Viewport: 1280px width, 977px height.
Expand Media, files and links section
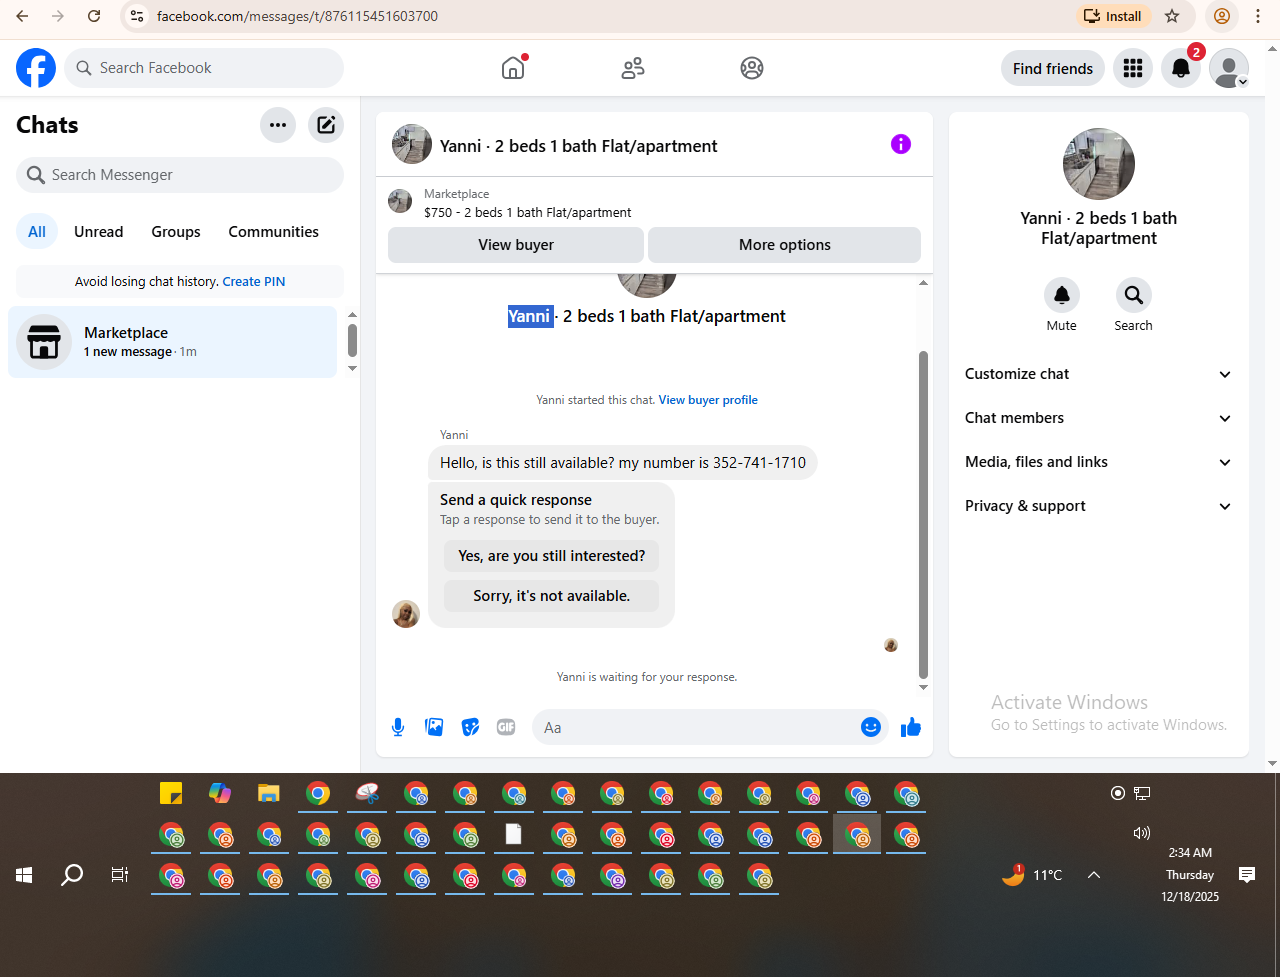click(1099, 462)
